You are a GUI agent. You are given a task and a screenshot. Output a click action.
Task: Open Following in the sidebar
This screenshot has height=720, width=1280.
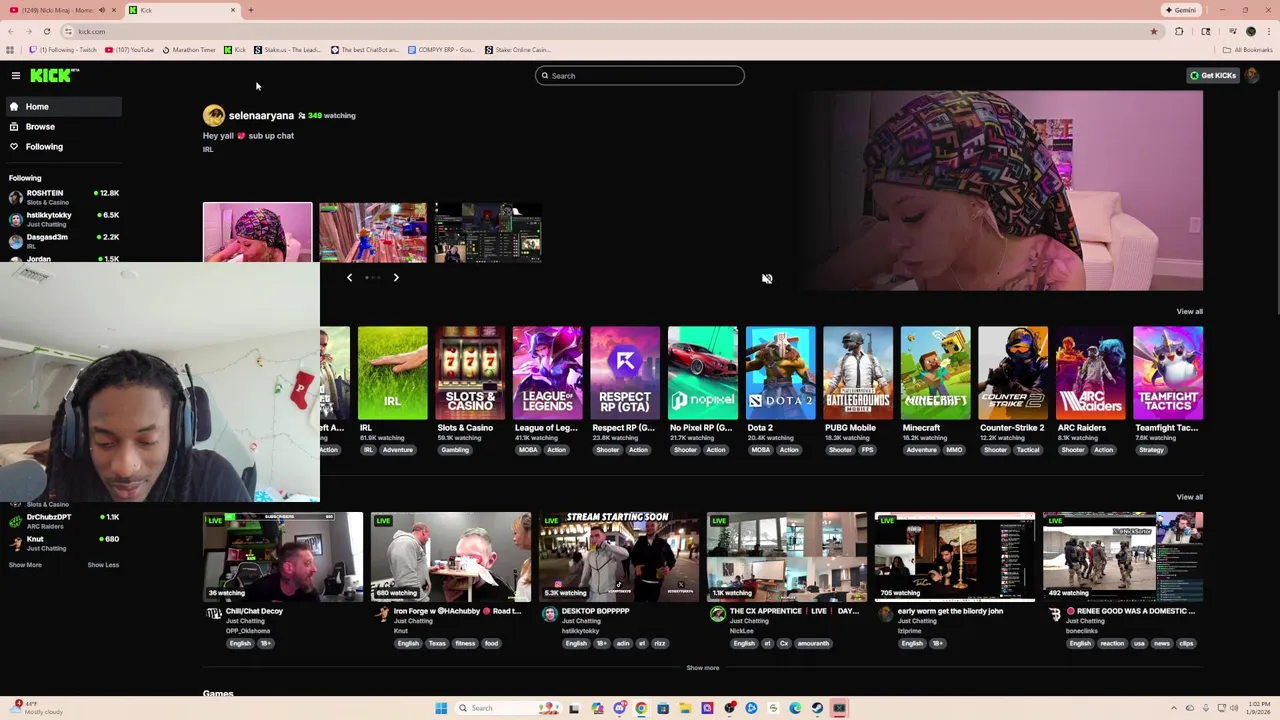[62, 147]
